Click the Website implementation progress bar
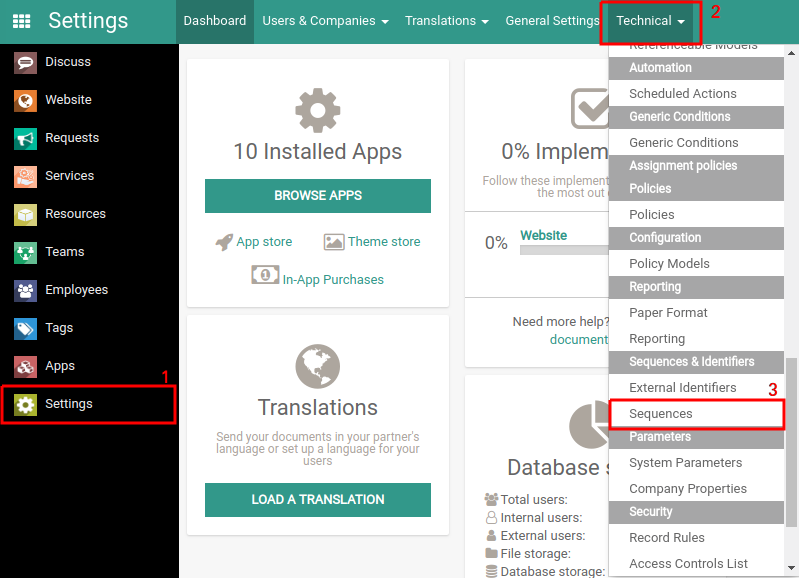The image size is (799, 578). (564, 250)
